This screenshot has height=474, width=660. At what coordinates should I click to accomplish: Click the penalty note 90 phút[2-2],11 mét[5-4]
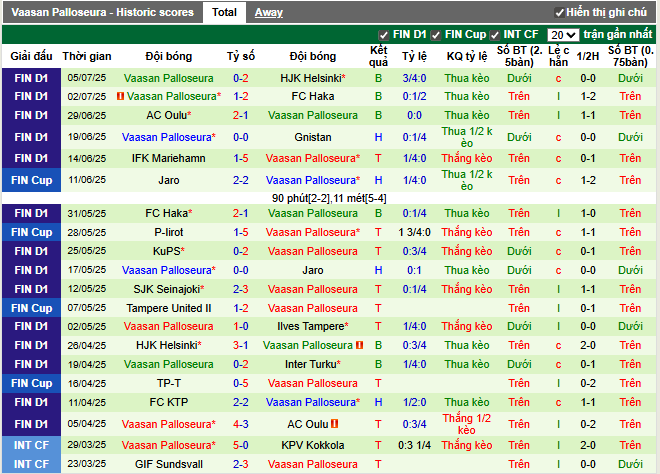329,198
